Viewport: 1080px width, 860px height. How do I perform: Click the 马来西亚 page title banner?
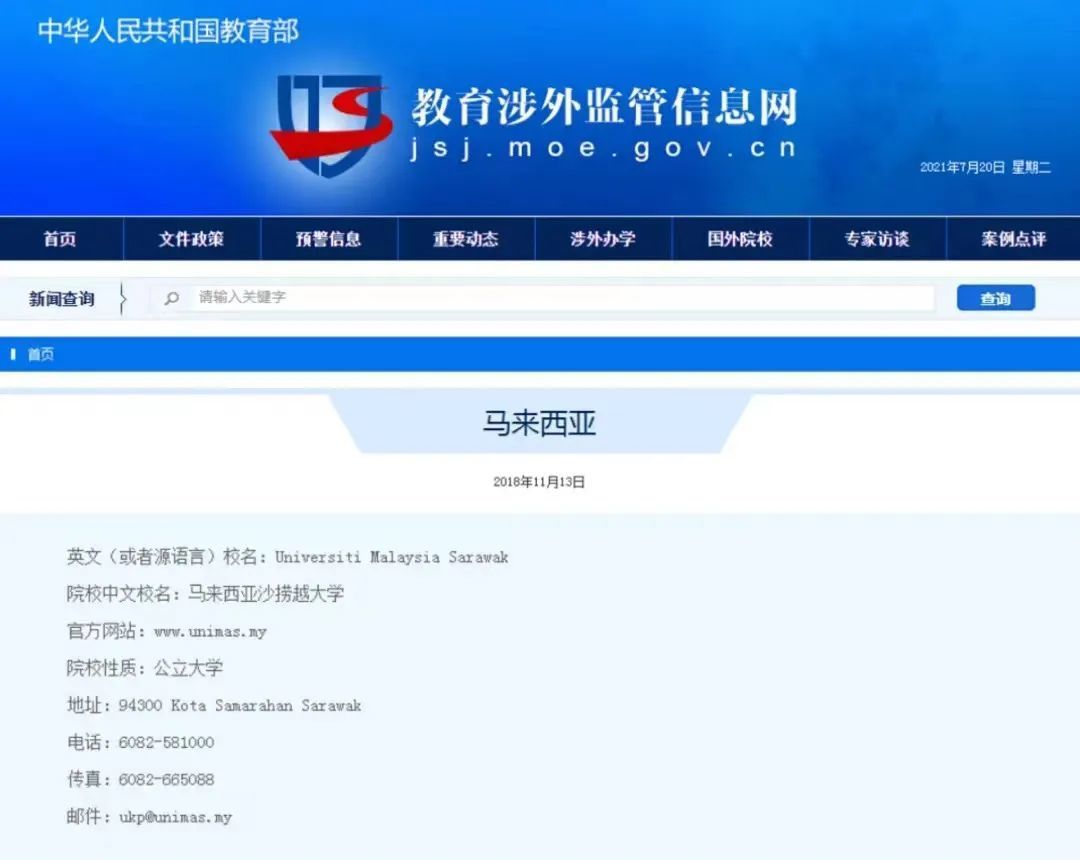(x=540, y=423)
